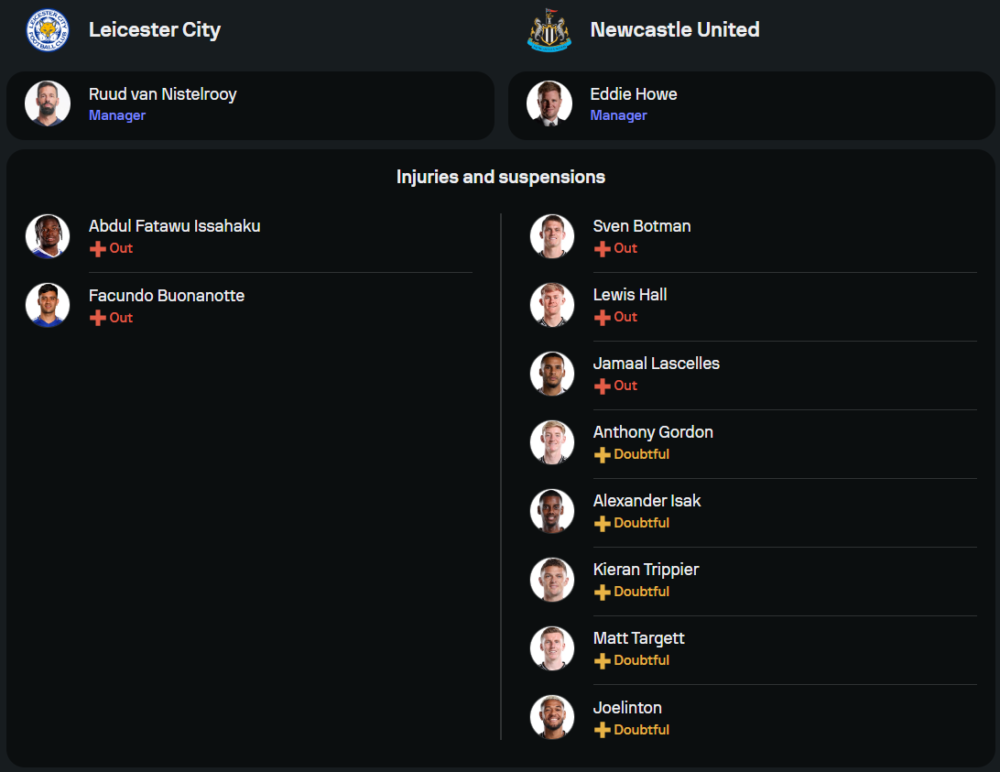Click the Eddie Howe manager name
1000x772 pixels.
634,94
